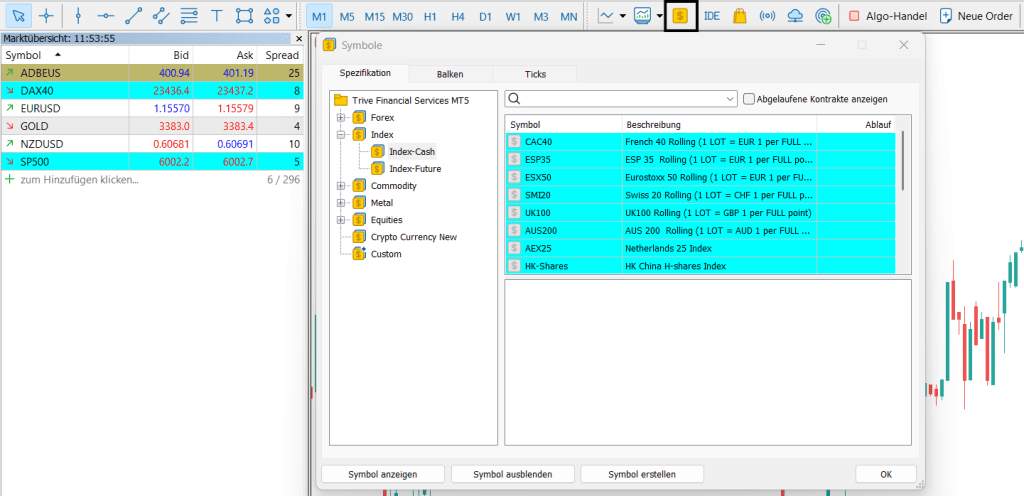The image size is (1024, 496).
Task: Select the trendline drawing tool
Action: click(133, 16)
